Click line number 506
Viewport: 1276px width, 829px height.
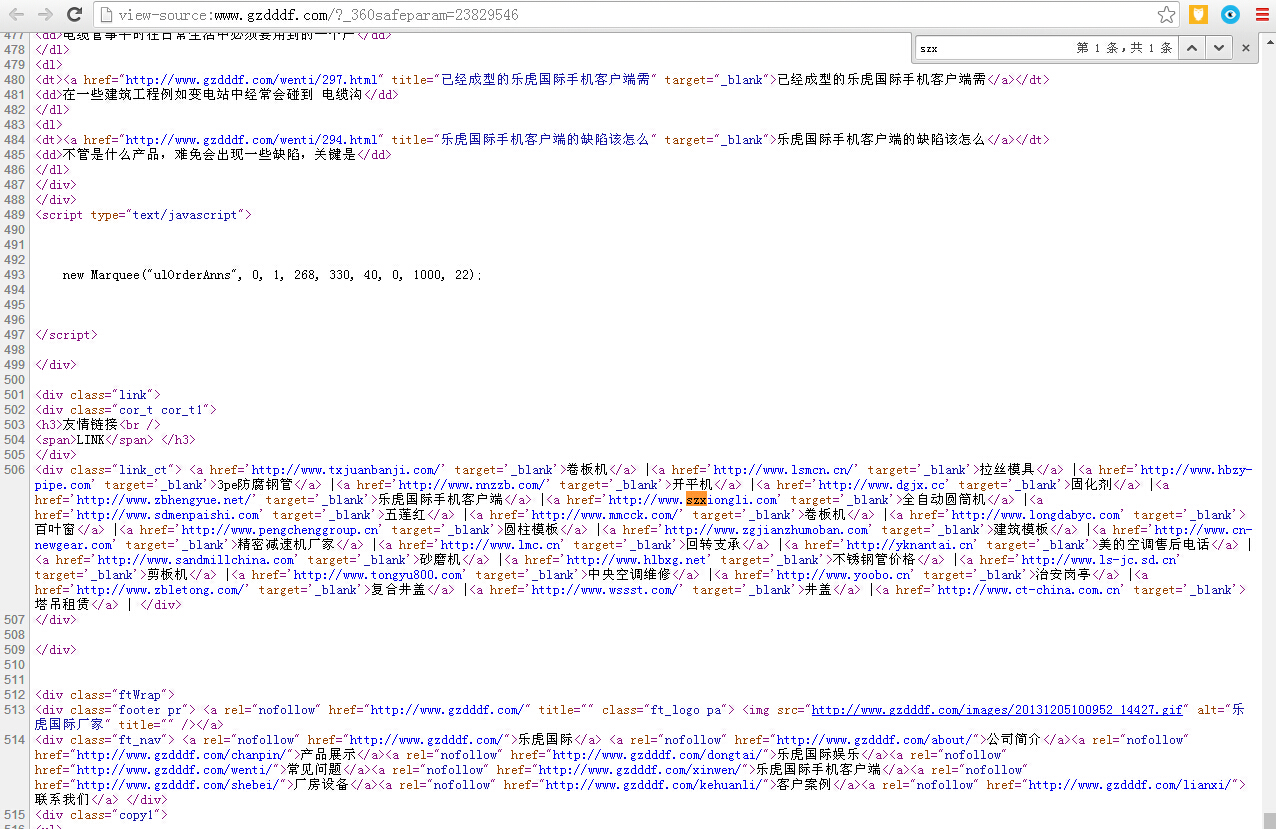14,470
